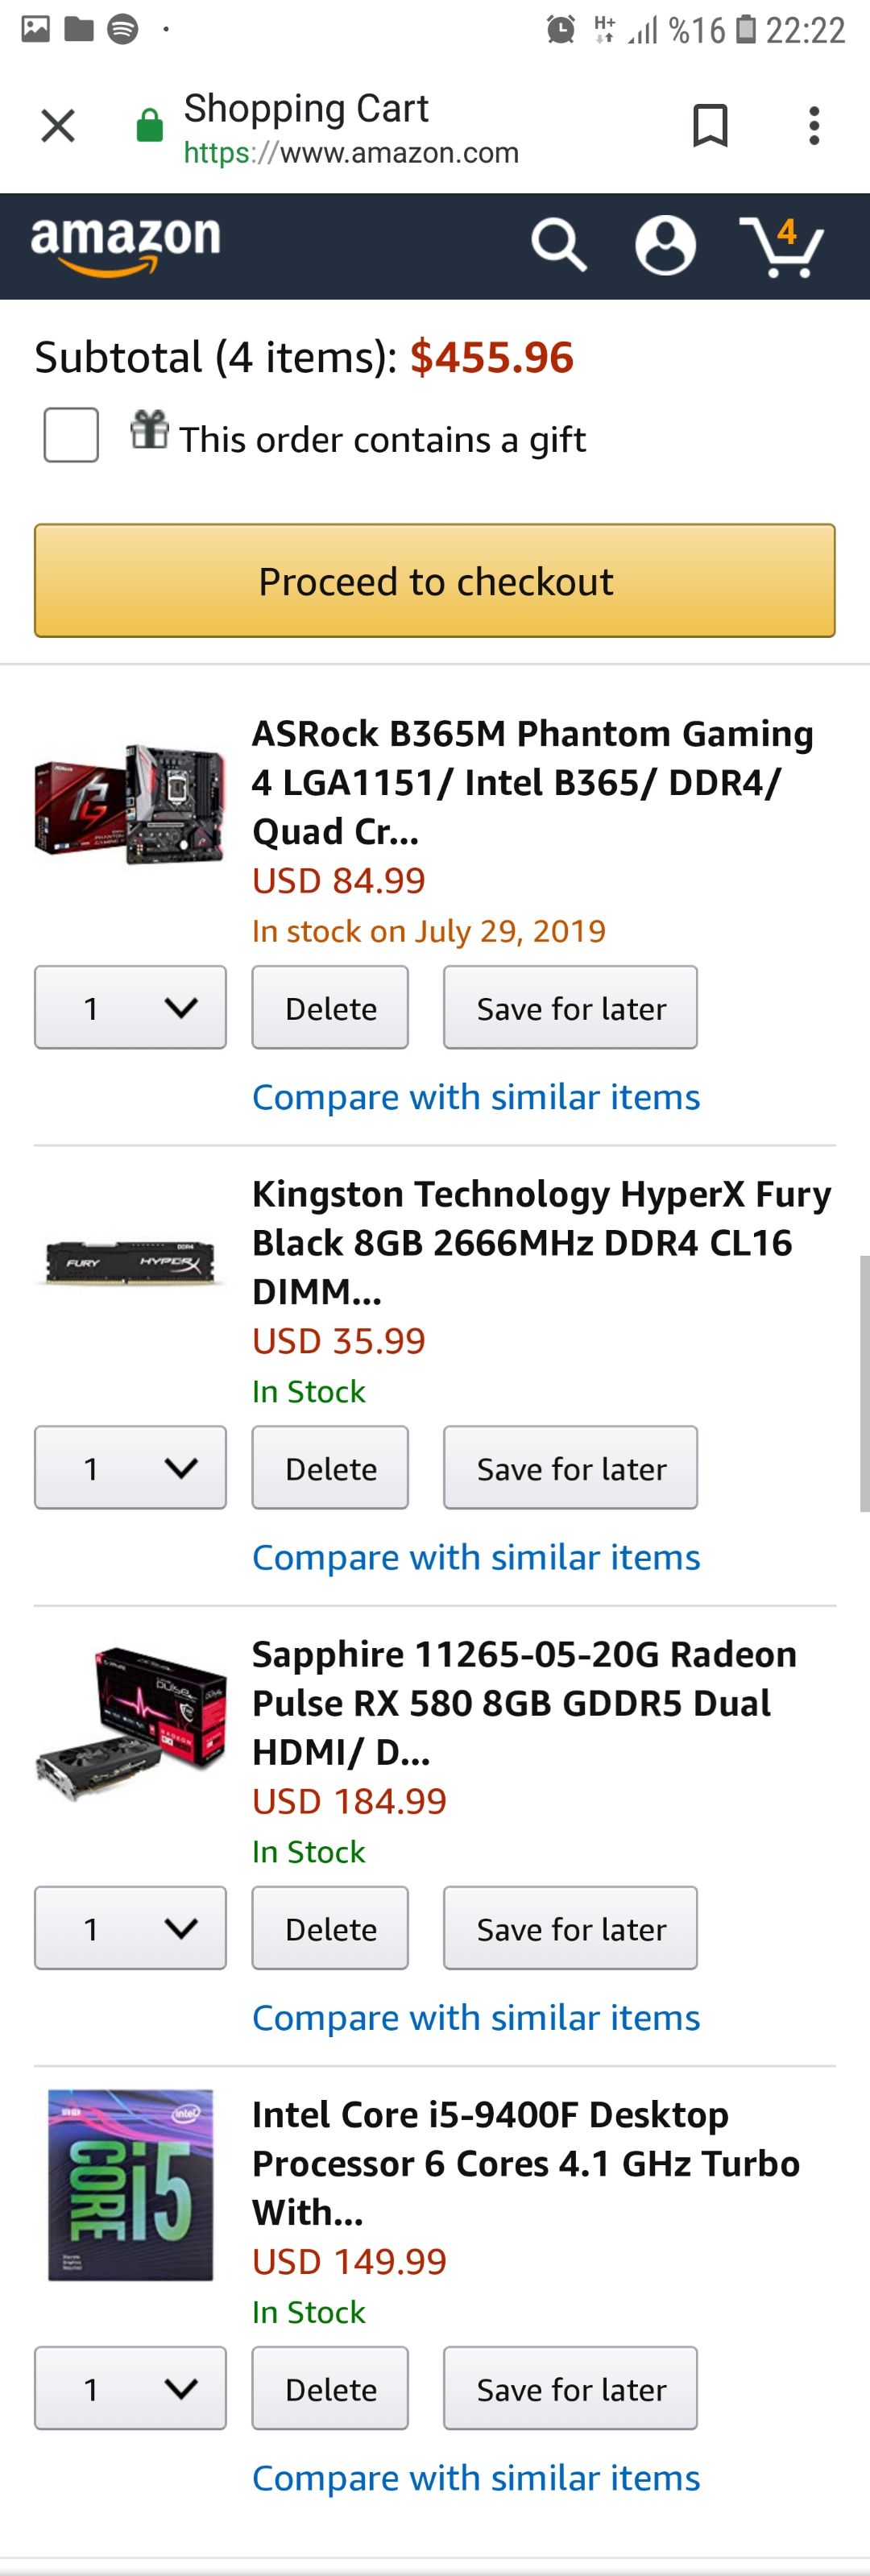This screenshot has height=2576, width=870.
Task: Open the Spotify icon in the status bar
Action: 122,28
